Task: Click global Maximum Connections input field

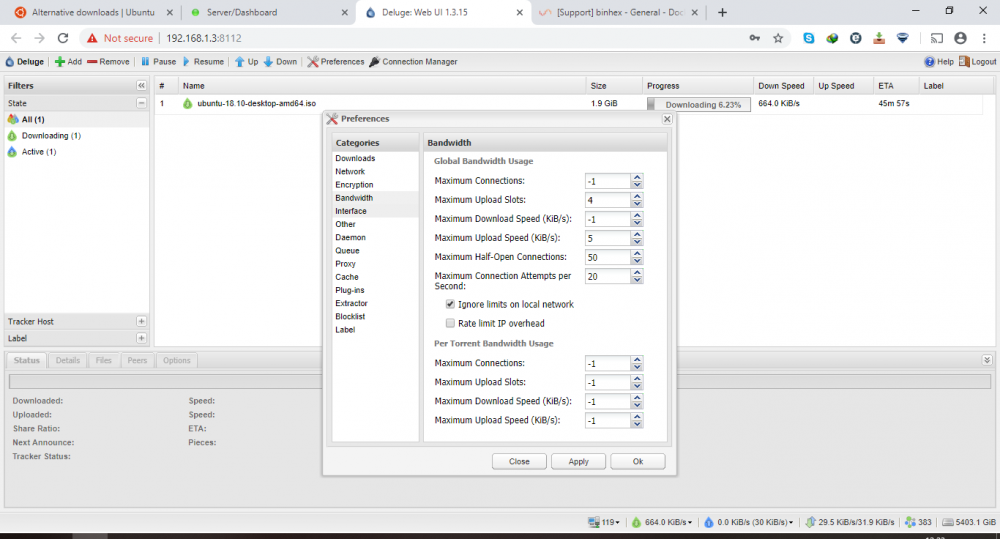Action: coord(608,181)
